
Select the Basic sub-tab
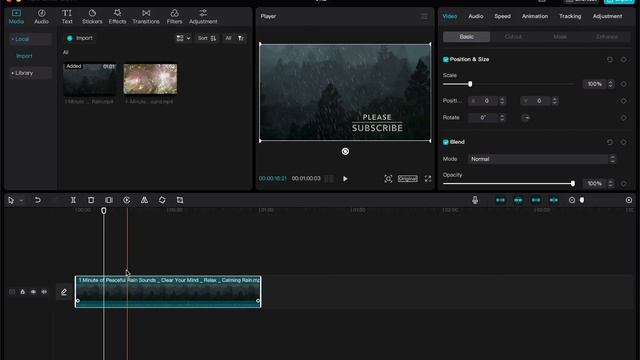coord(467,37)
